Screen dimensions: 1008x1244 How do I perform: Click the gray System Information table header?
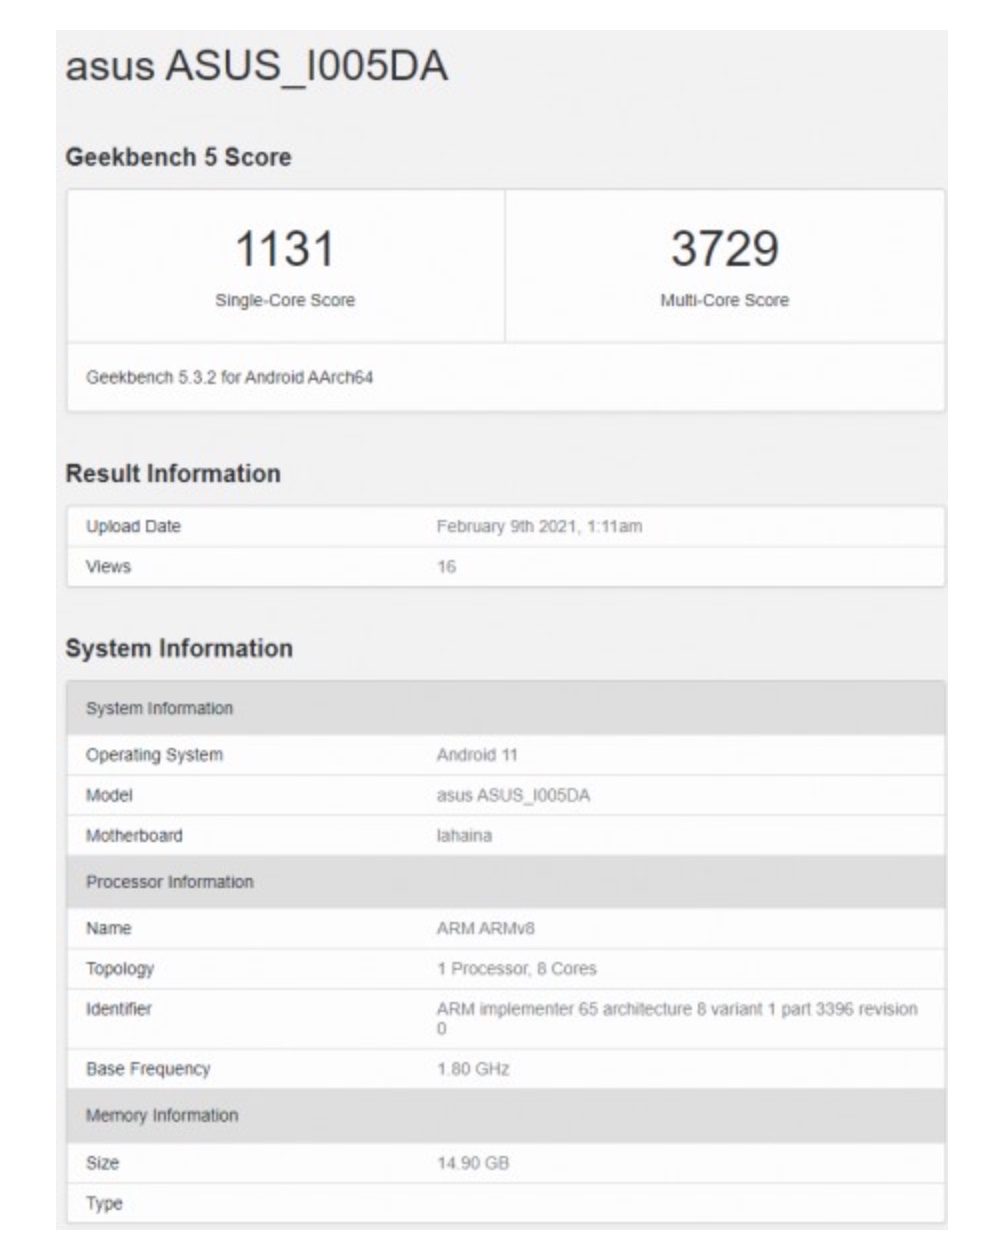[x=505, y=708]
